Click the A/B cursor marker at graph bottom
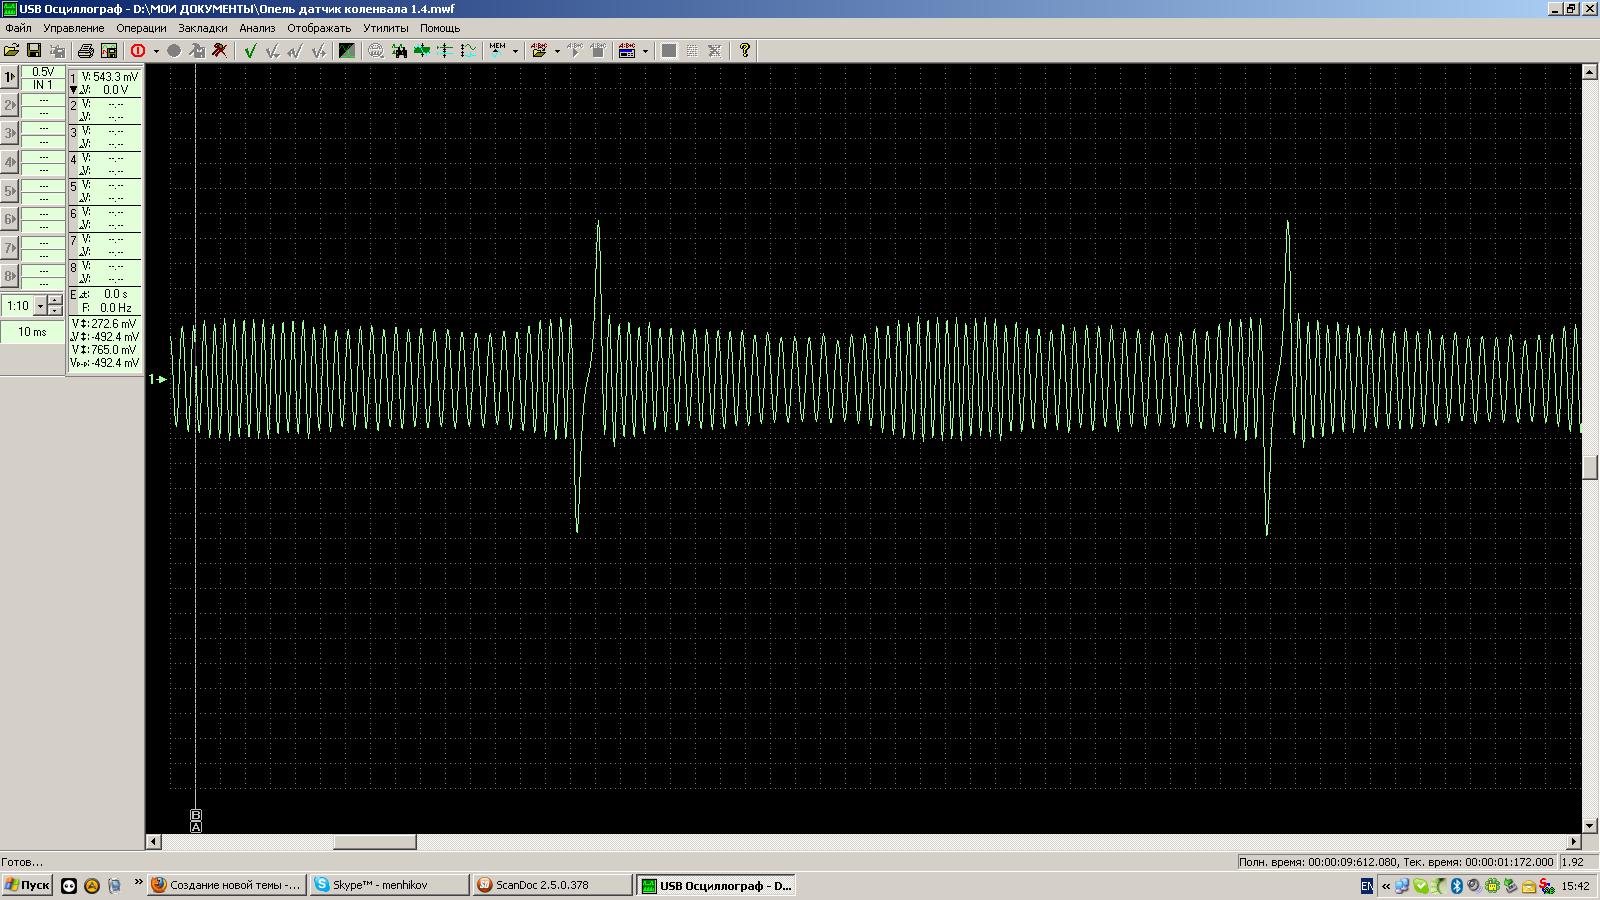The image size is (1600, 900). 196,821
